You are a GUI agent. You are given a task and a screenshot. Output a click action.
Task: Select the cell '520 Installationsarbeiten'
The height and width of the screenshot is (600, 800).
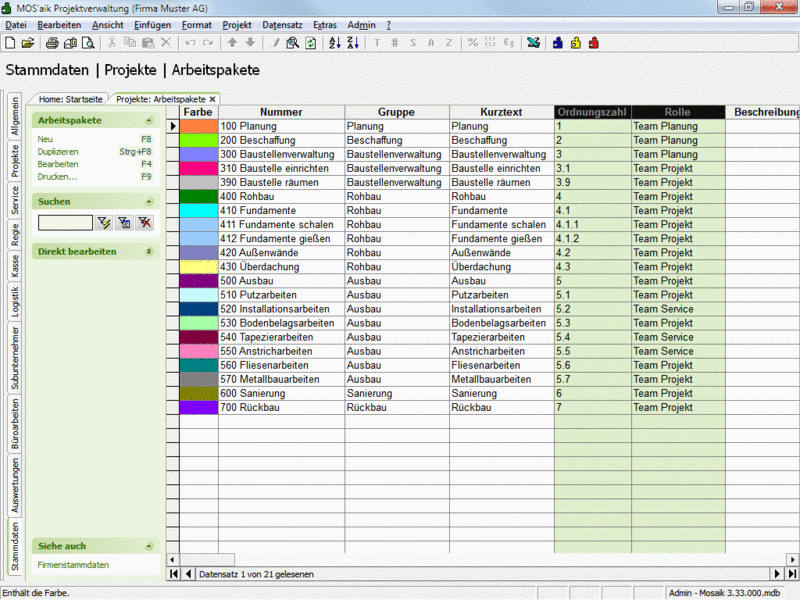281,309
